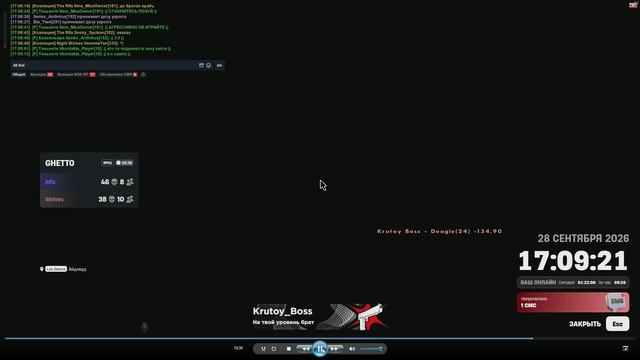Open the unread SMS notification card

pyautogui.click(x=573, y=302)
